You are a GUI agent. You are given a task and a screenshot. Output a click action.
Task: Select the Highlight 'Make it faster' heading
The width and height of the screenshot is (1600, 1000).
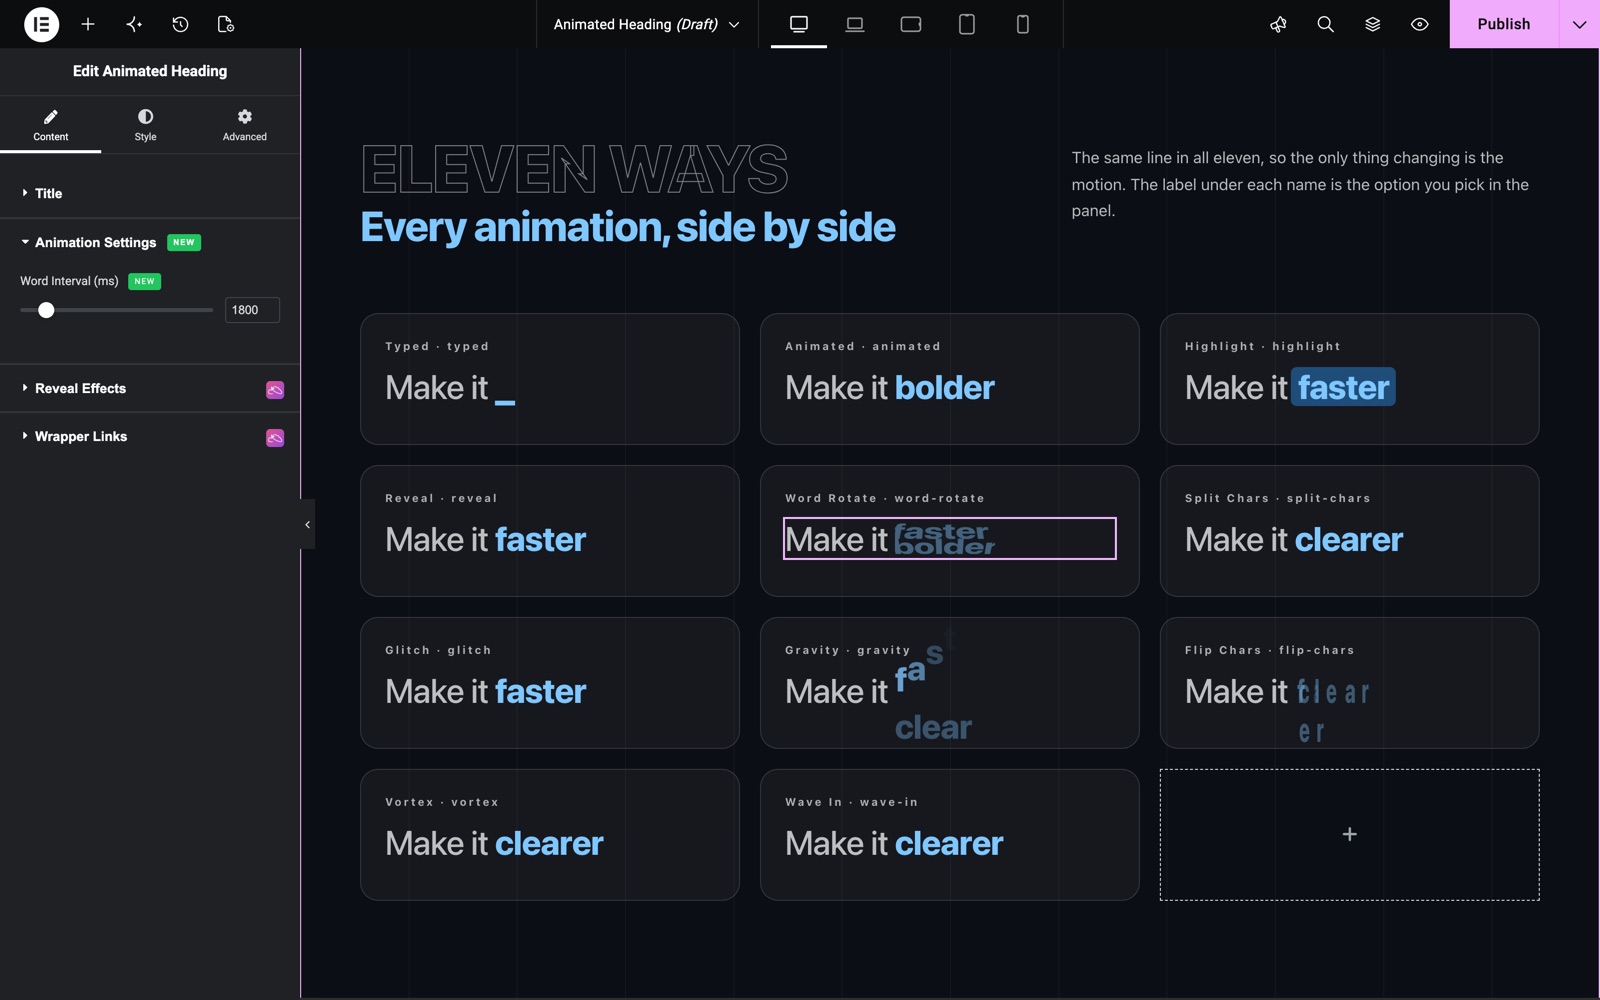pos(1290,388)
